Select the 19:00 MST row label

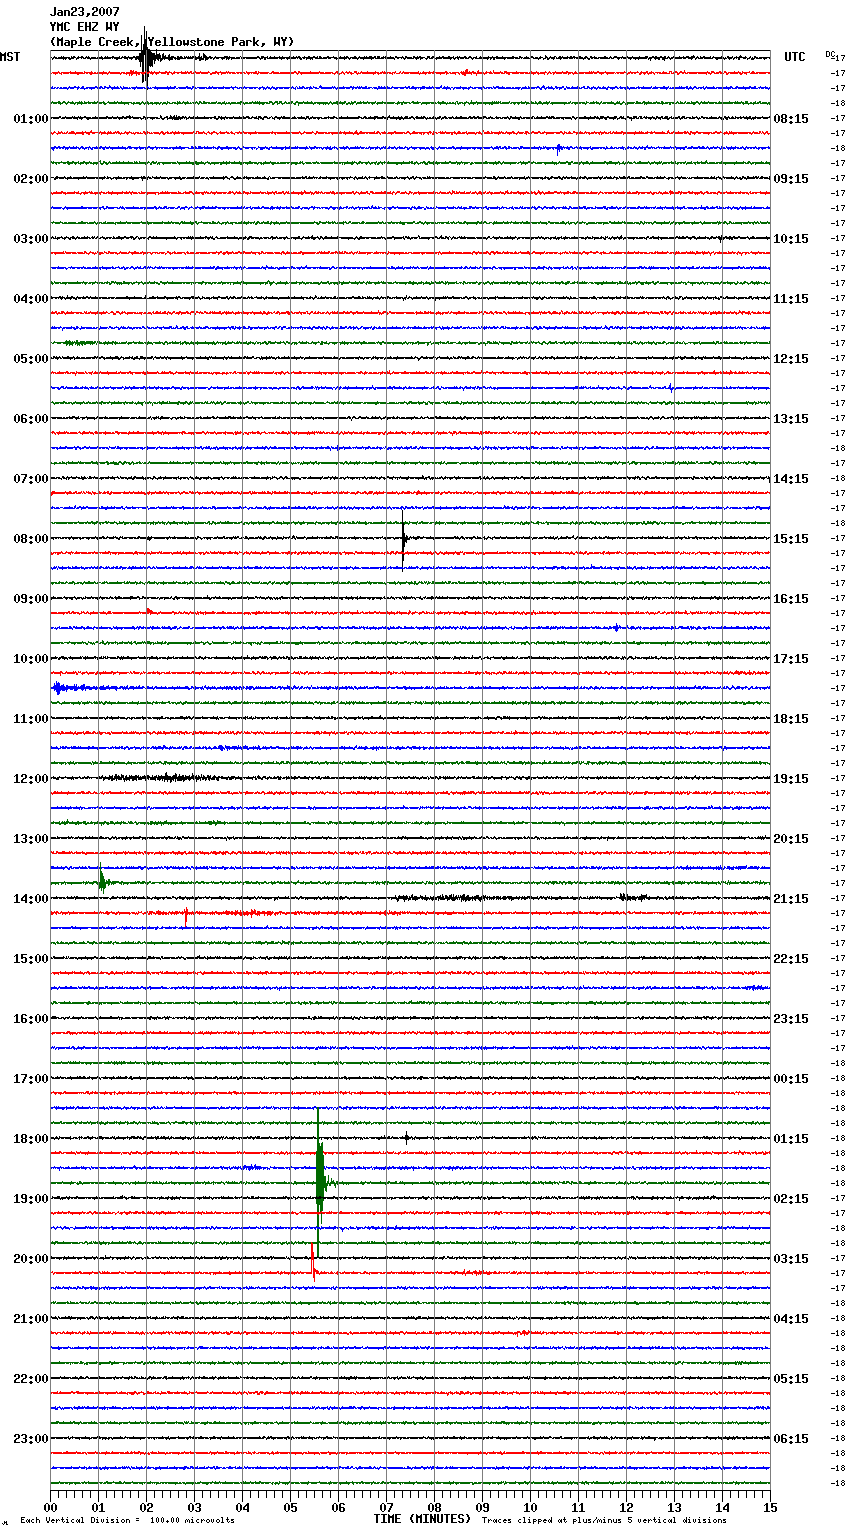(x=30, y=1199)
